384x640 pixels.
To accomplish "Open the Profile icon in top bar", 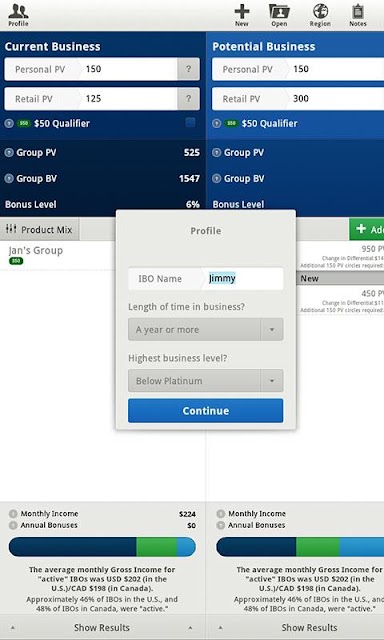I will pyautogui.click(x=18, y=15).
